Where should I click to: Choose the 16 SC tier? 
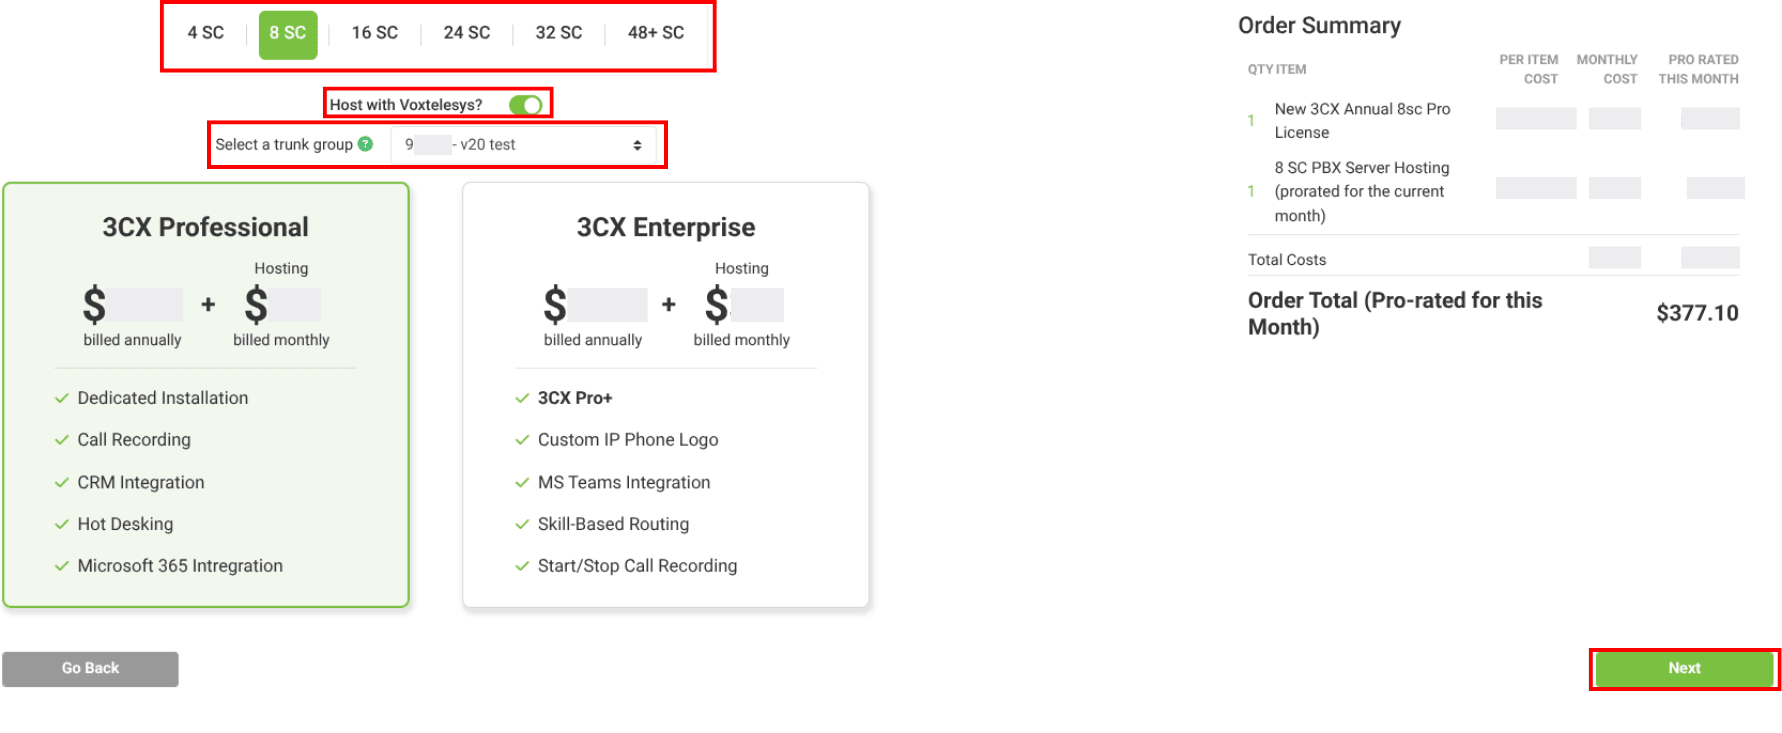(375, 33)
